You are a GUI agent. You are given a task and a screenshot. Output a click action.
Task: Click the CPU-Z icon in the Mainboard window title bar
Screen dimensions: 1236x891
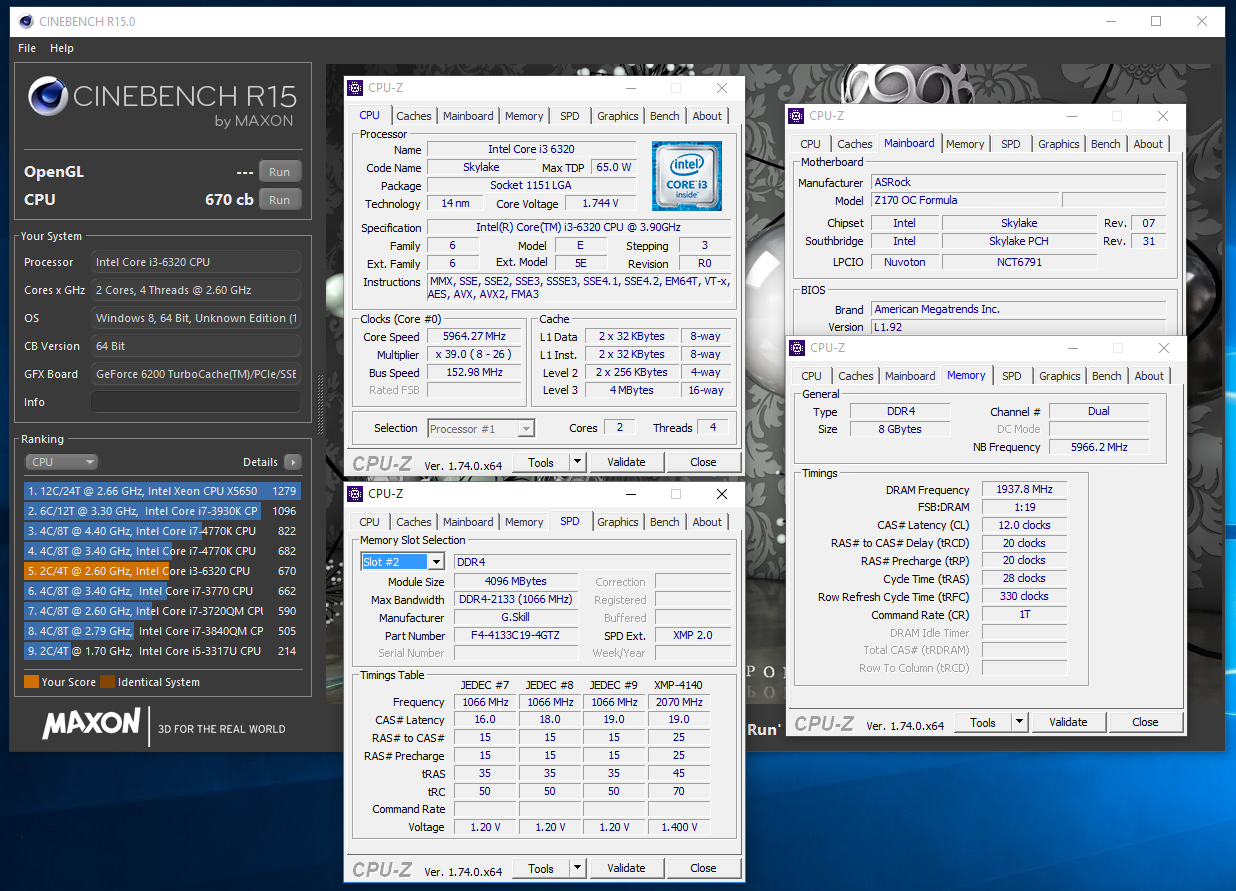[x=796, y=116]
